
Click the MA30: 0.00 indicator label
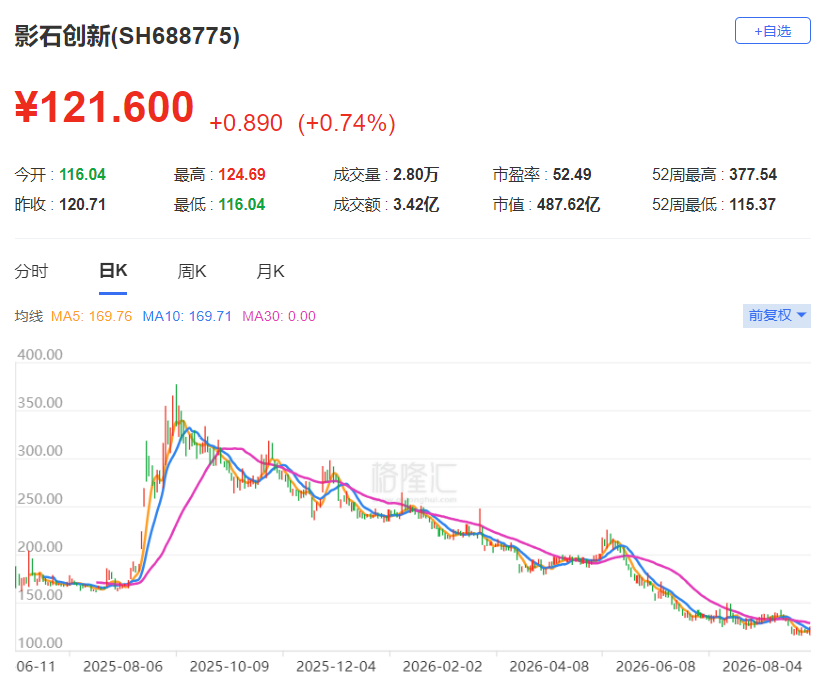pos(279,316)
